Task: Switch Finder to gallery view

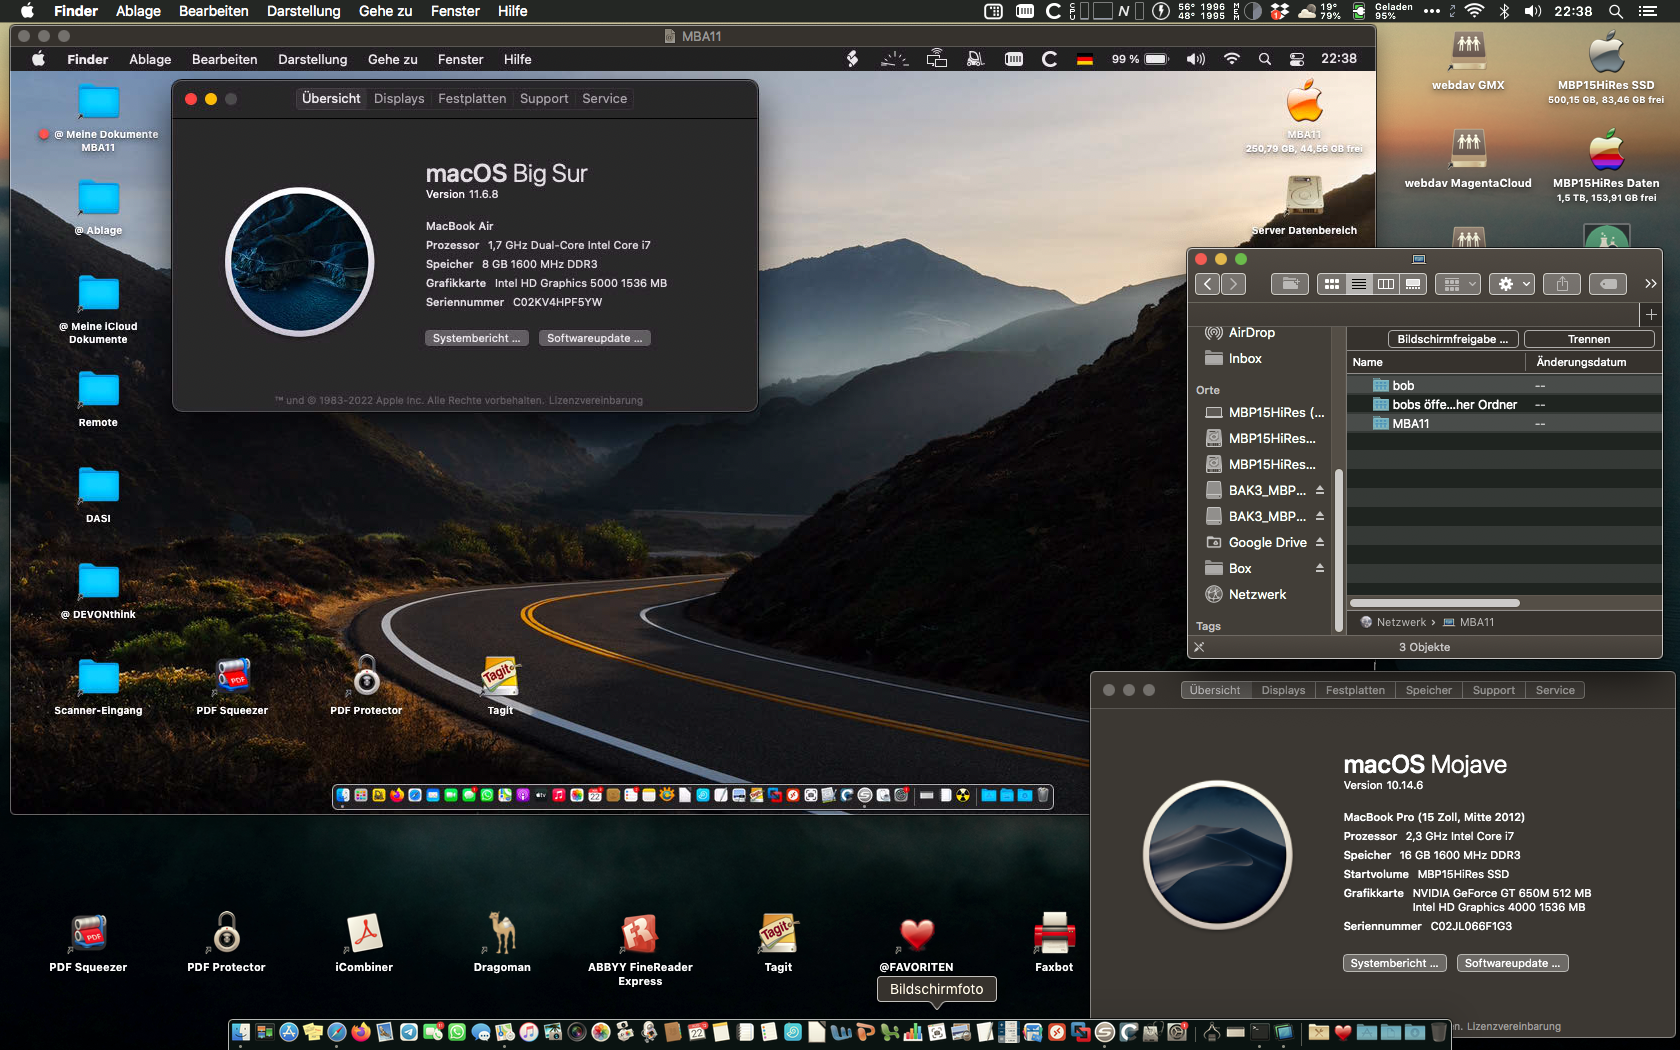Action: (x=1413, y=284)
